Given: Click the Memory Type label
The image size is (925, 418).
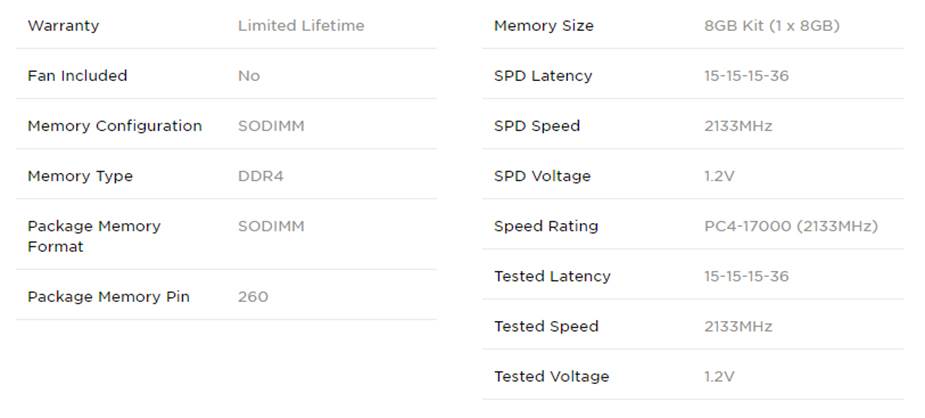Looking at the screenshot, I should tap(80, 176).
